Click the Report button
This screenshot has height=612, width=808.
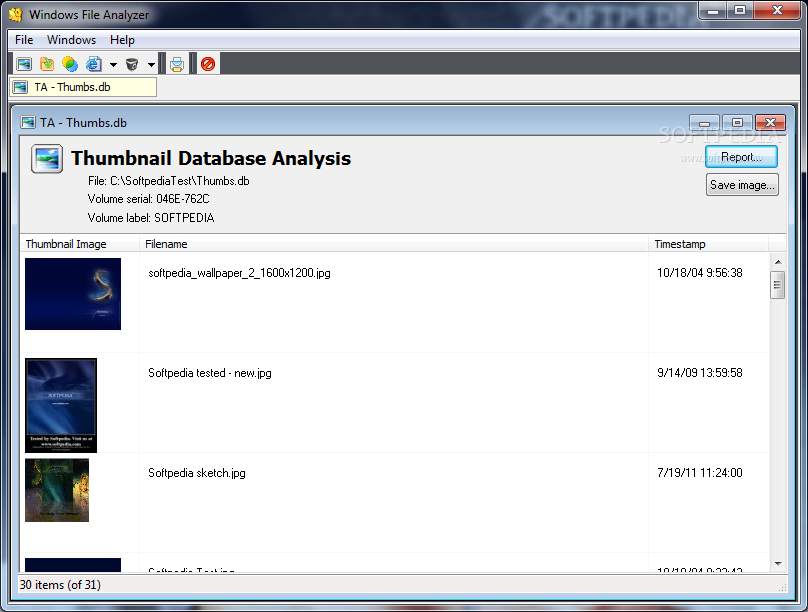click(742, 157)
